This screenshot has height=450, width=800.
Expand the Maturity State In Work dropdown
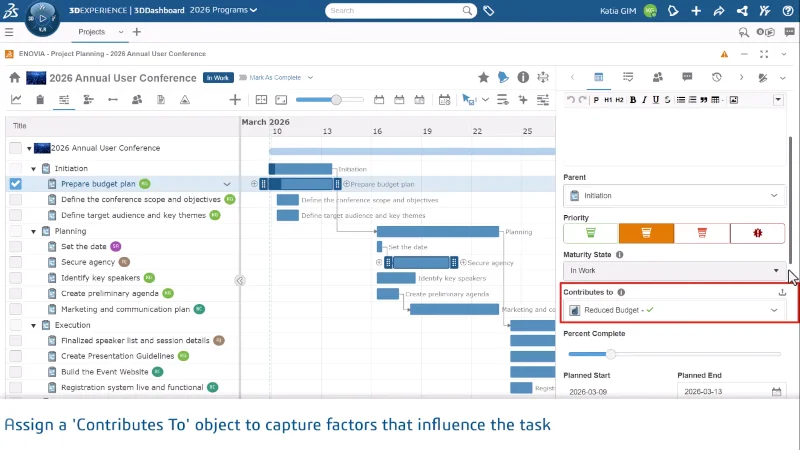674,270
